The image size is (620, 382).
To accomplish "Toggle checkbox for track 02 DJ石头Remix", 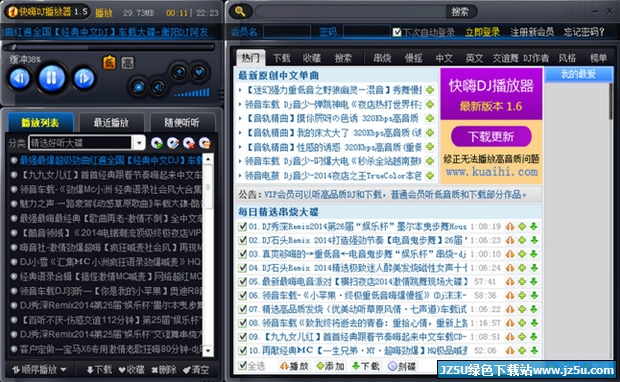I will [x=242, y=240].
